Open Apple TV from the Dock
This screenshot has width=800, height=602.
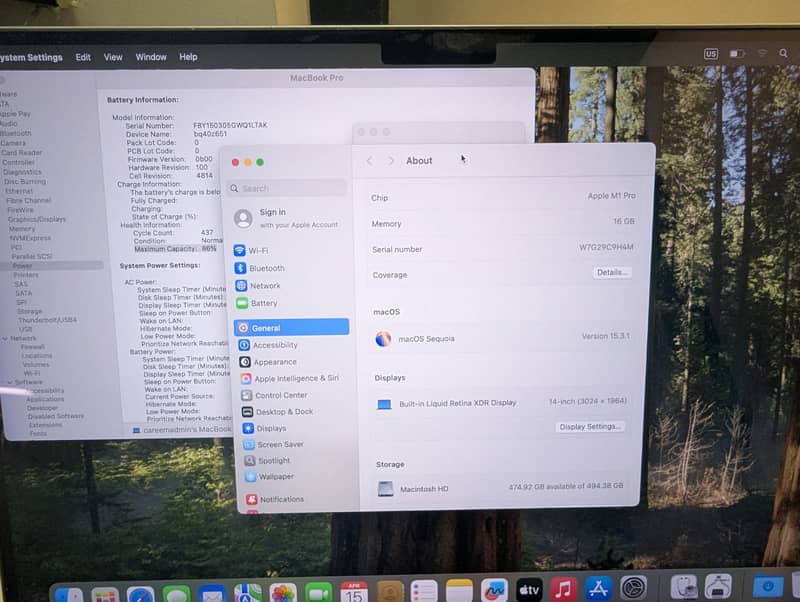[529, 589]
